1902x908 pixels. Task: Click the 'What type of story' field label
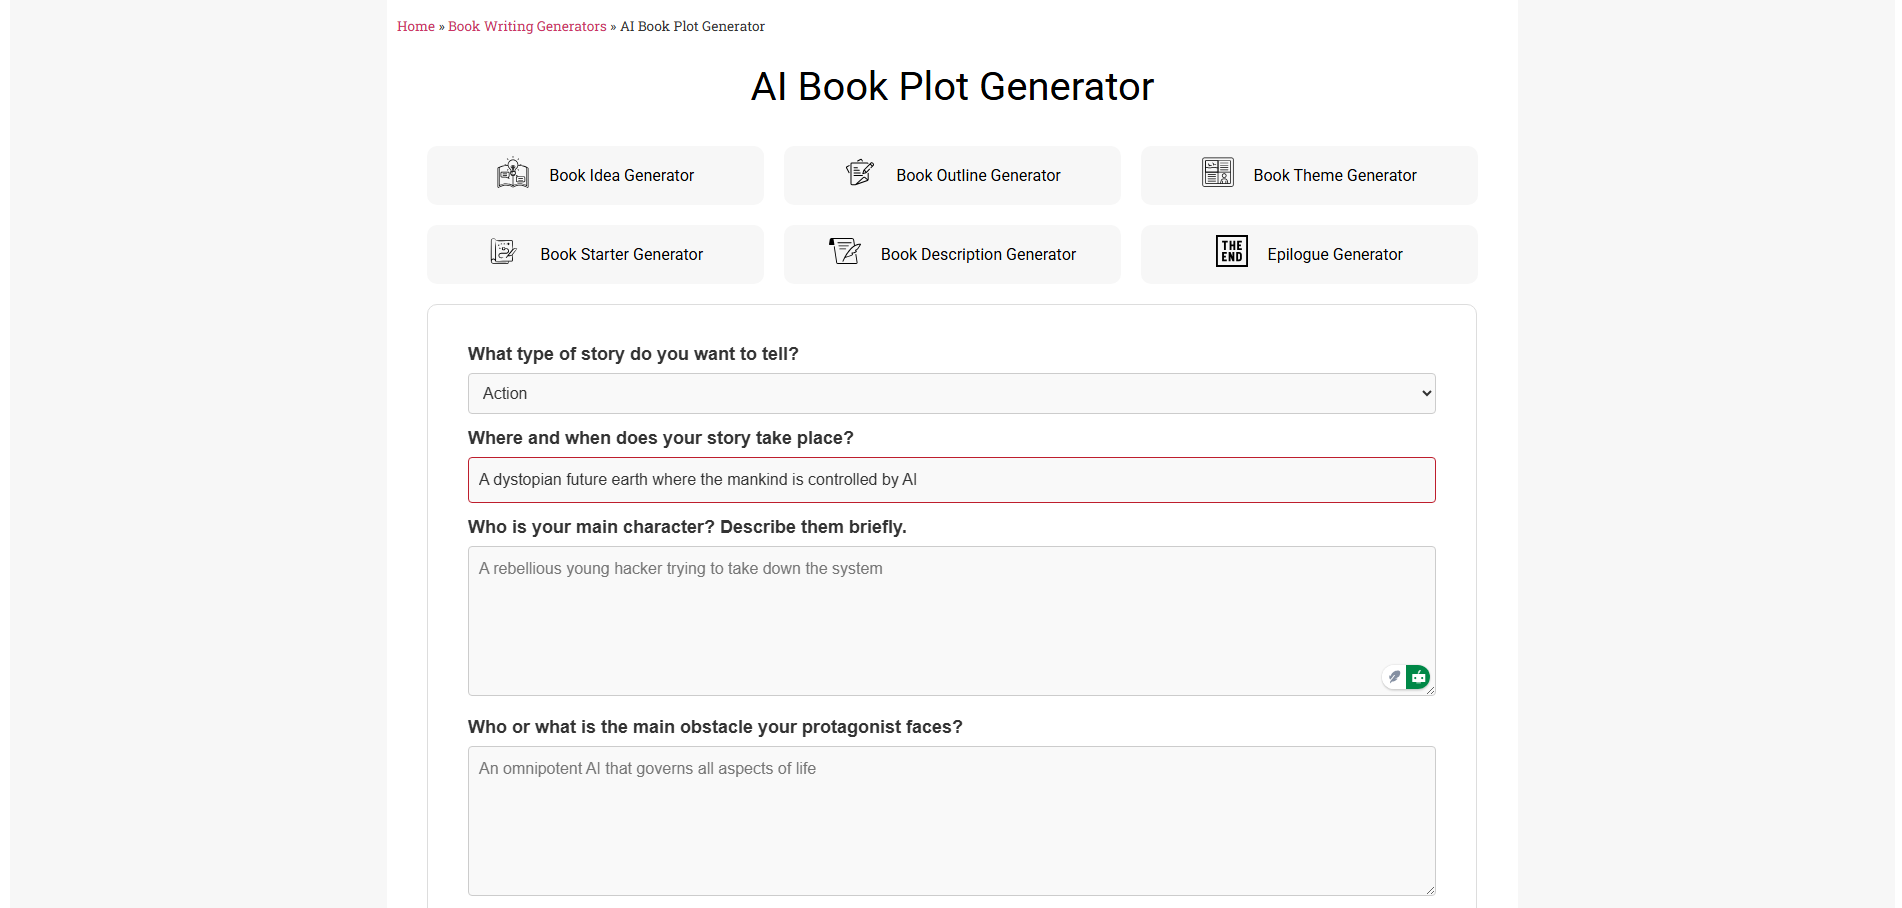click(x=633, y=354)
